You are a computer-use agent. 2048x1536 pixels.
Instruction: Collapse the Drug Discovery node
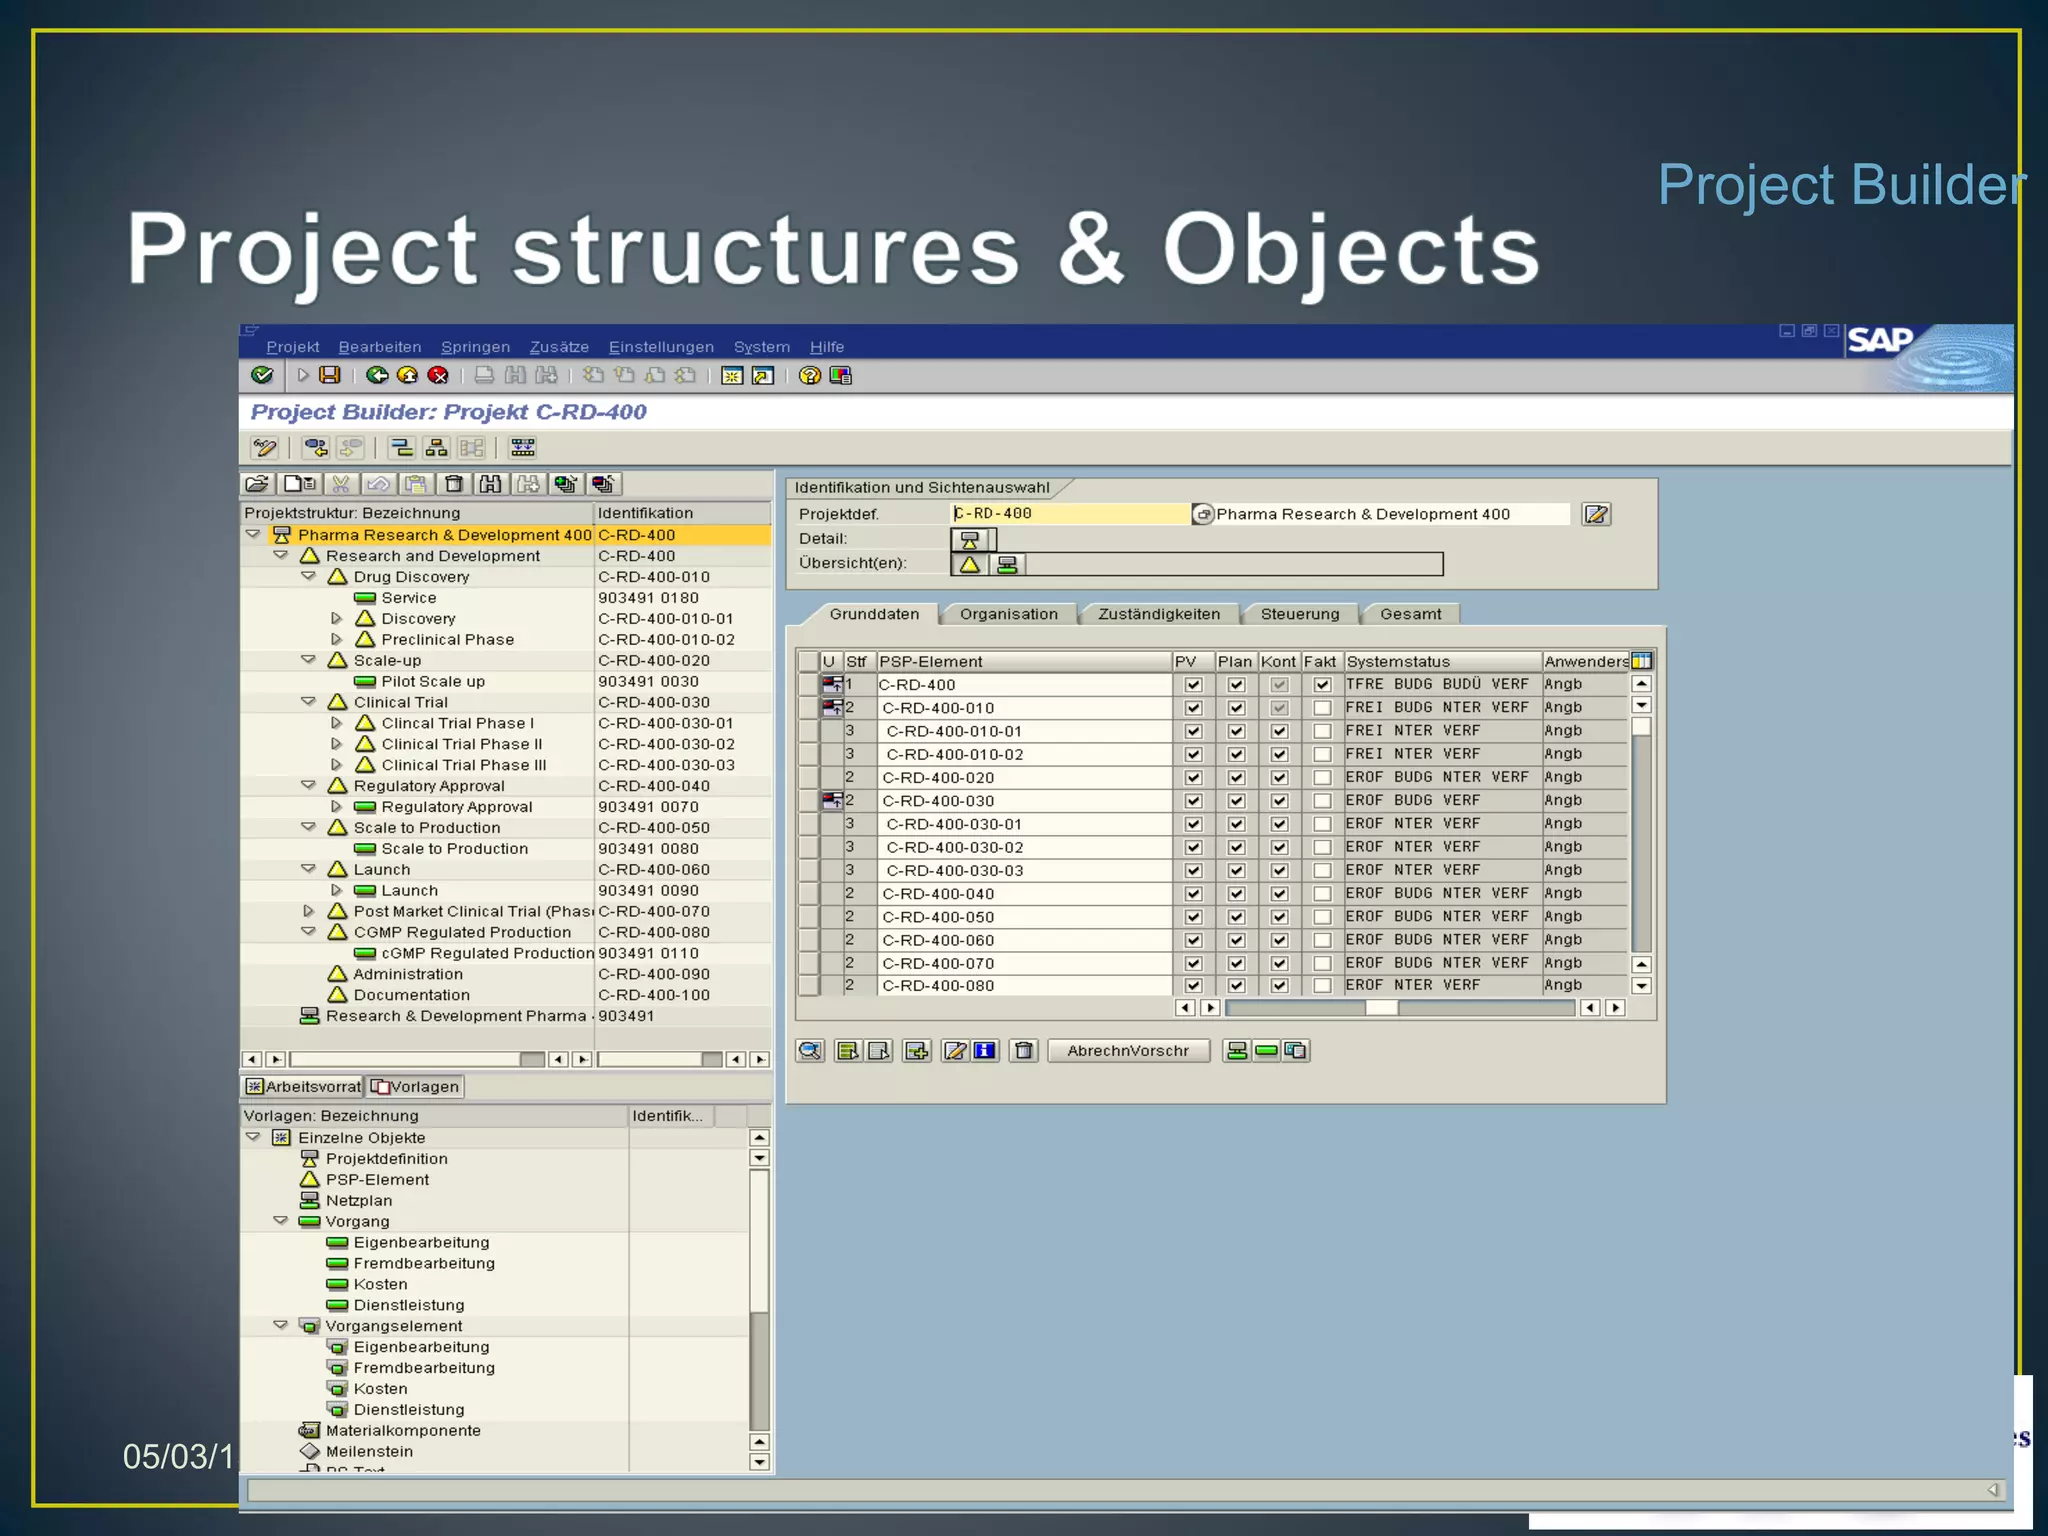pyautogui.click(x=308, y=577)
